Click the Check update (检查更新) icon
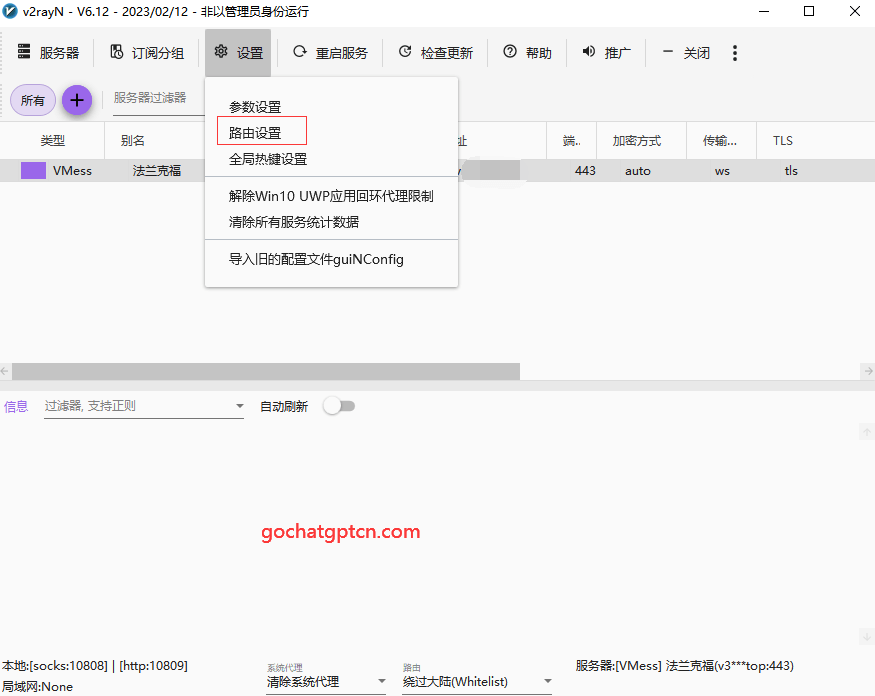875x696 pixels. (x=405, y=51)
